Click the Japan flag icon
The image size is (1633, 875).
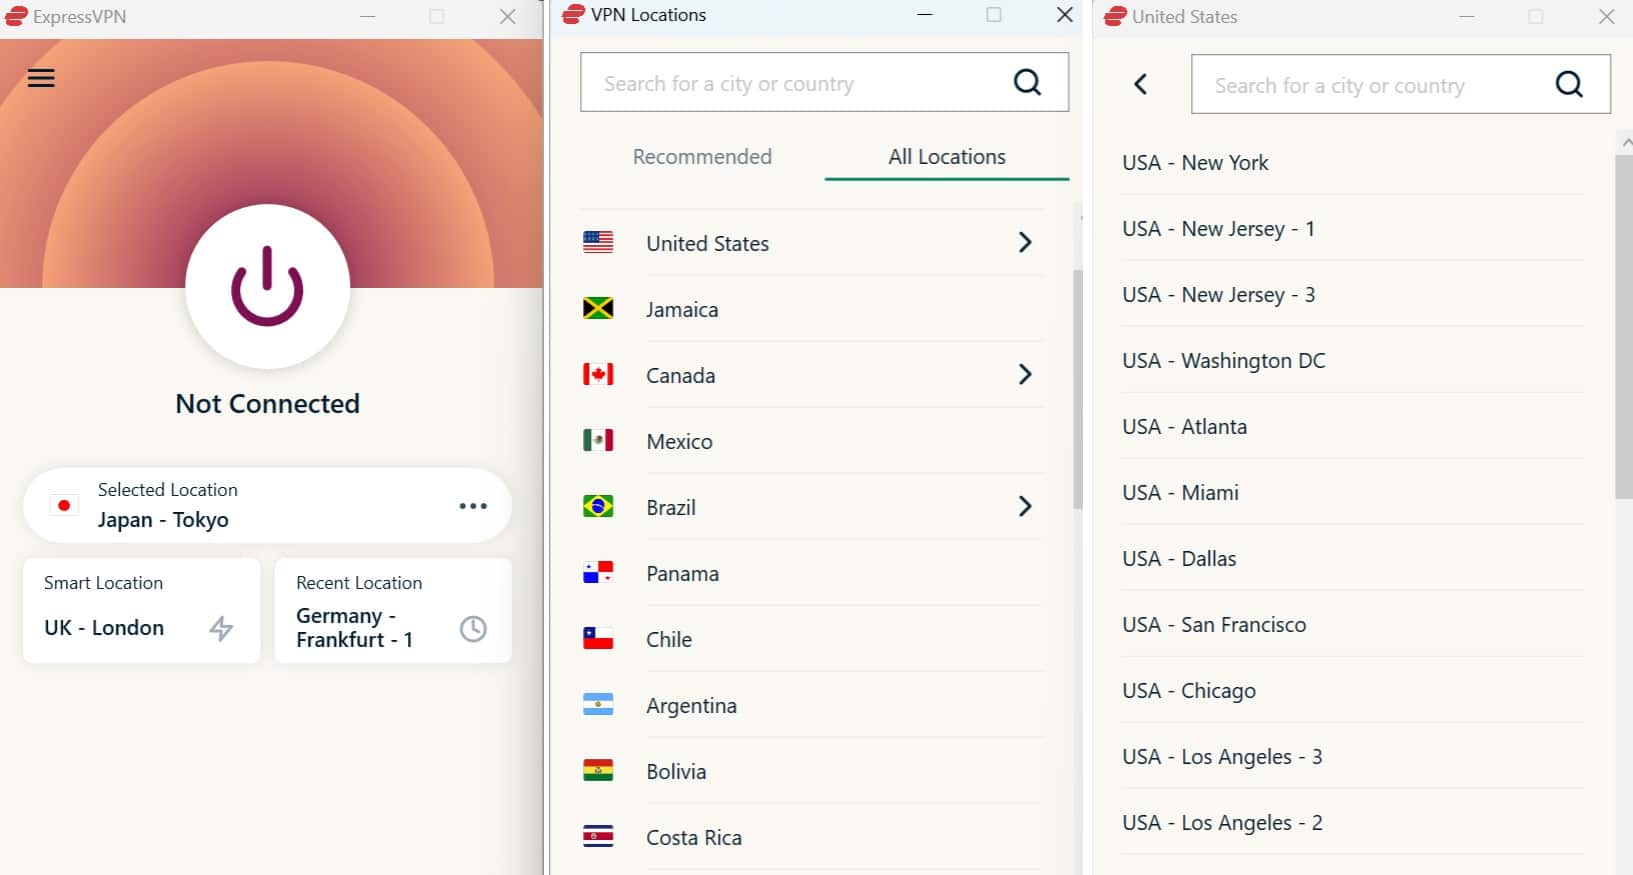[64, 505]
